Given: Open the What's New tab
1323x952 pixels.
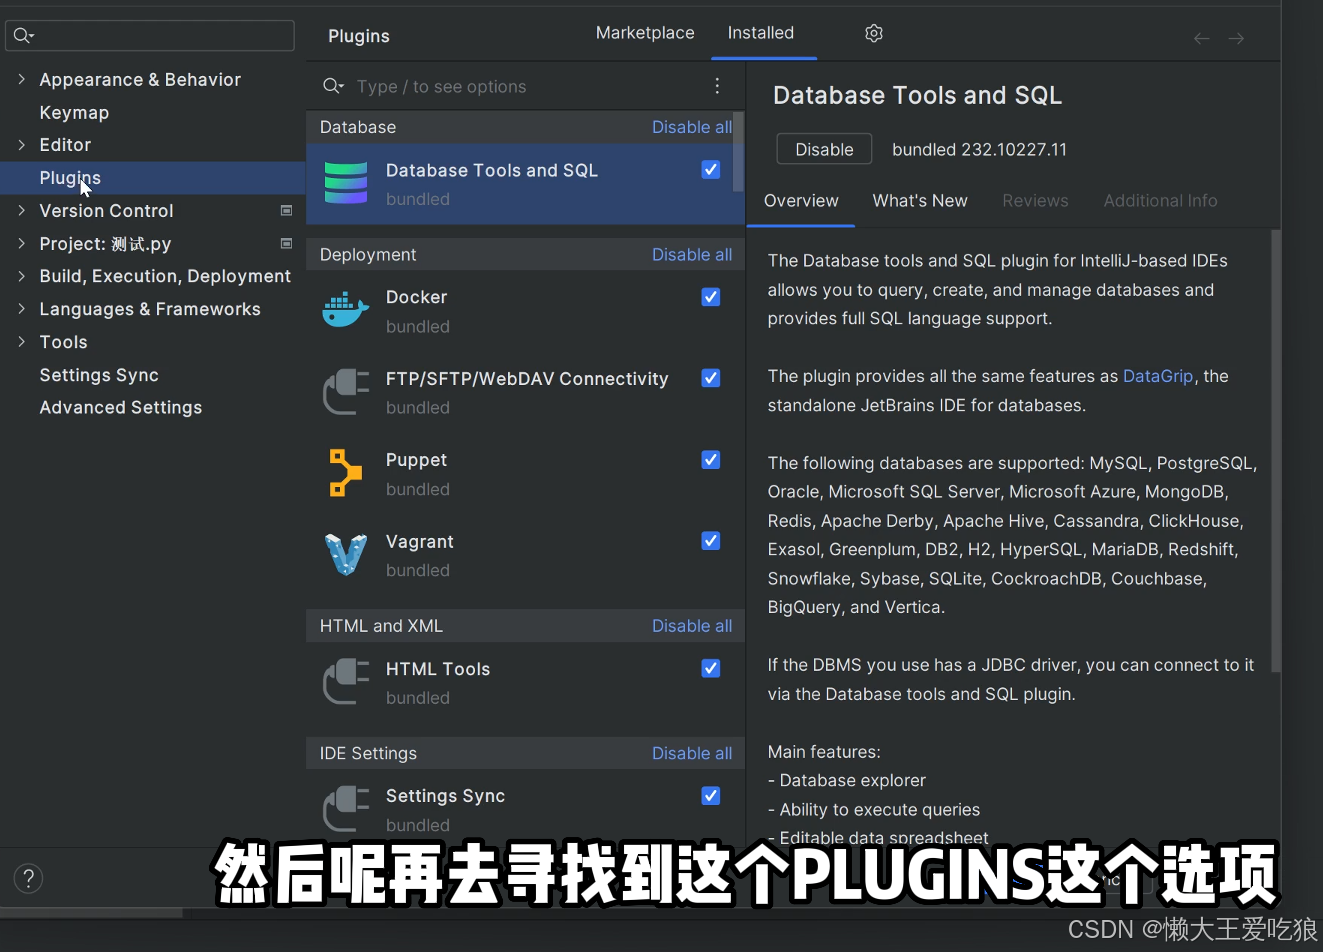Looking at the screenshot, I should pyautogui.click(x=920, y=201).
